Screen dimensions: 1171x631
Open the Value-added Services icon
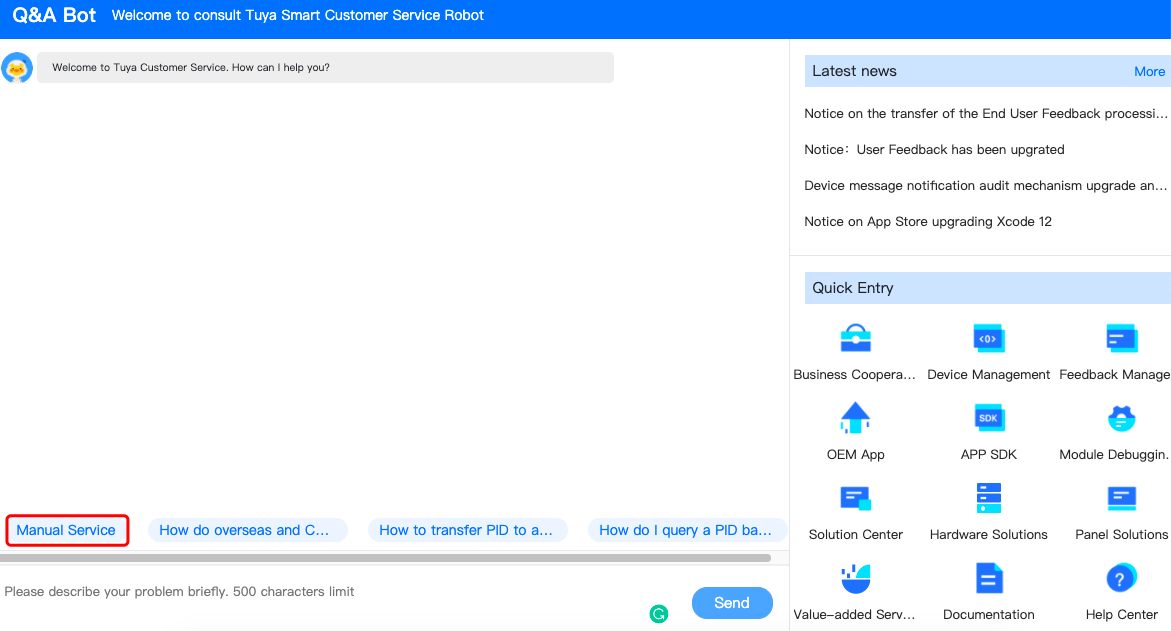pos(855,578)
